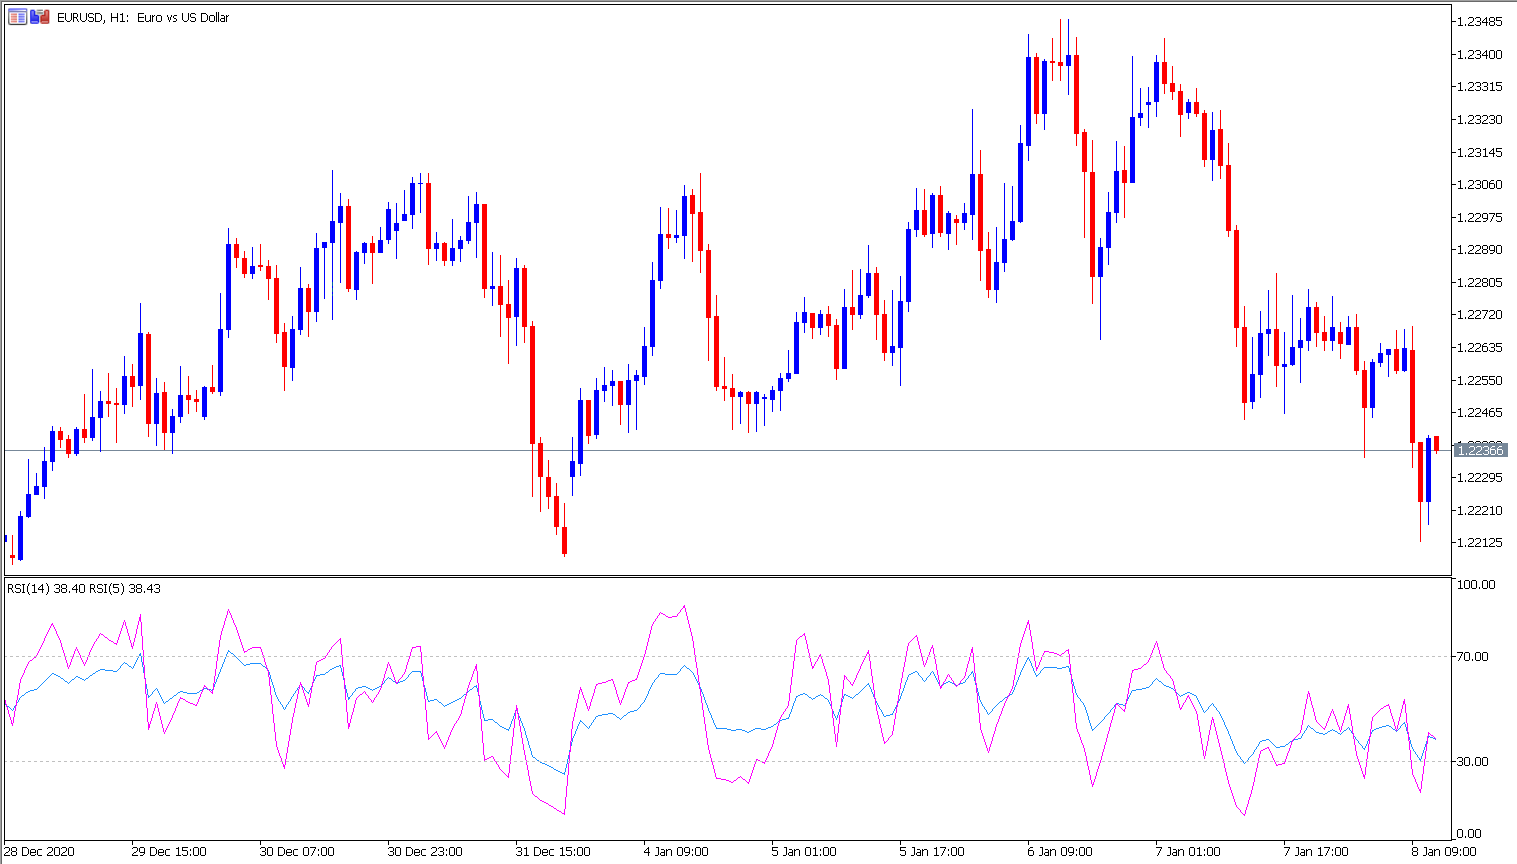Viewport: 1517px width, 864px height.
Task: Click the horizontal line at the current bid price
Action: point(700,450)
